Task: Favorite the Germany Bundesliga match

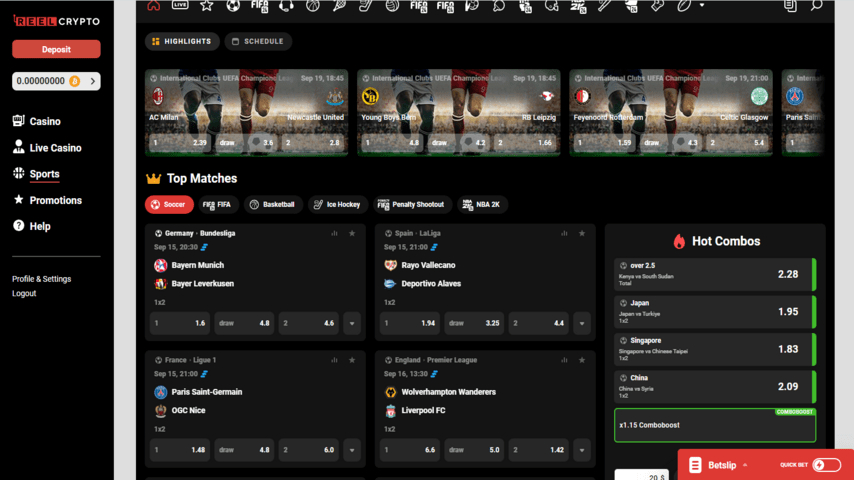Action: 352,233
